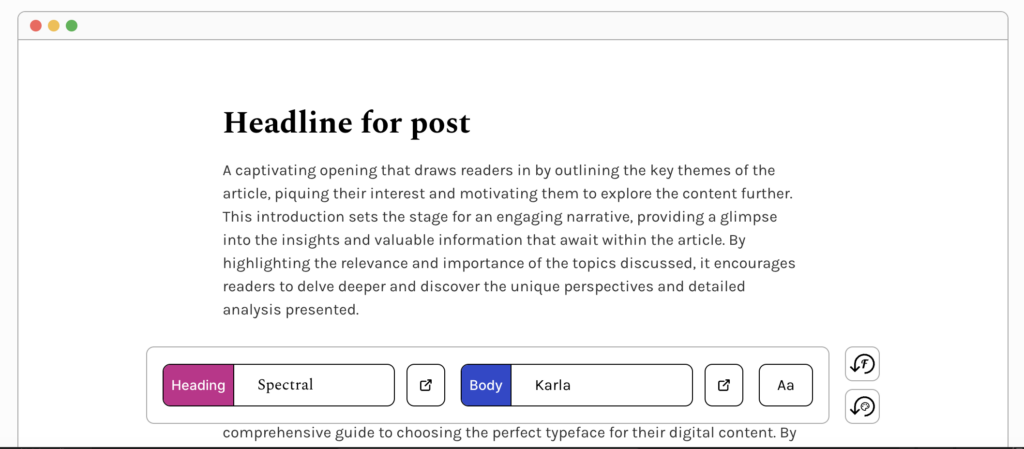Click the magenta Heading label

pyautogui.click(x=198, y=385)
